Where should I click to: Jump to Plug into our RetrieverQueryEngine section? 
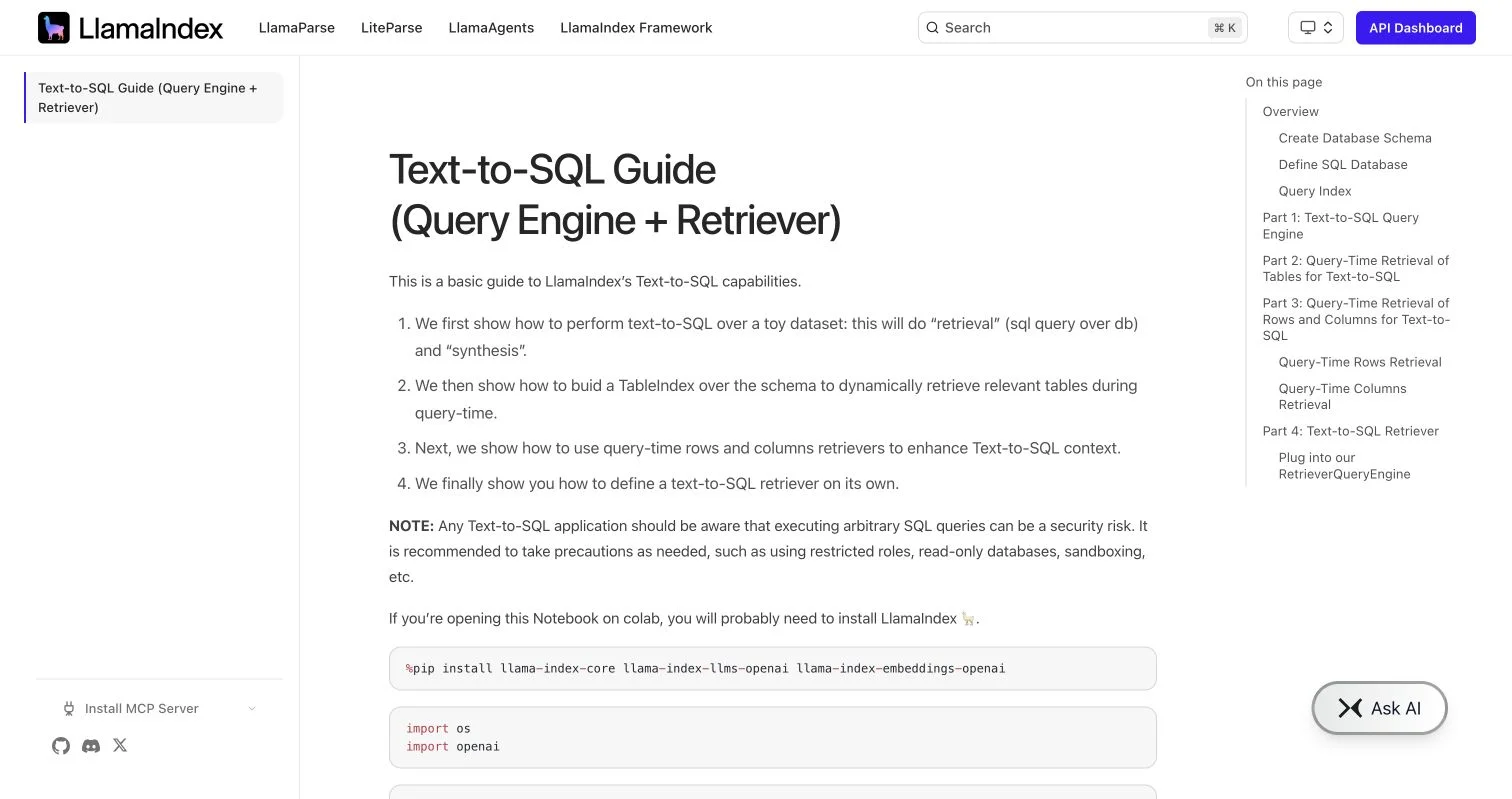[x=1344, y=466]
